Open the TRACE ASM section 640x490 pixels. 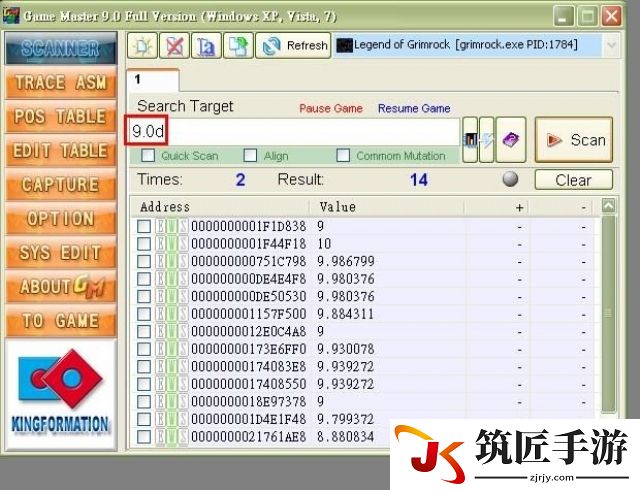pos(61,82)
